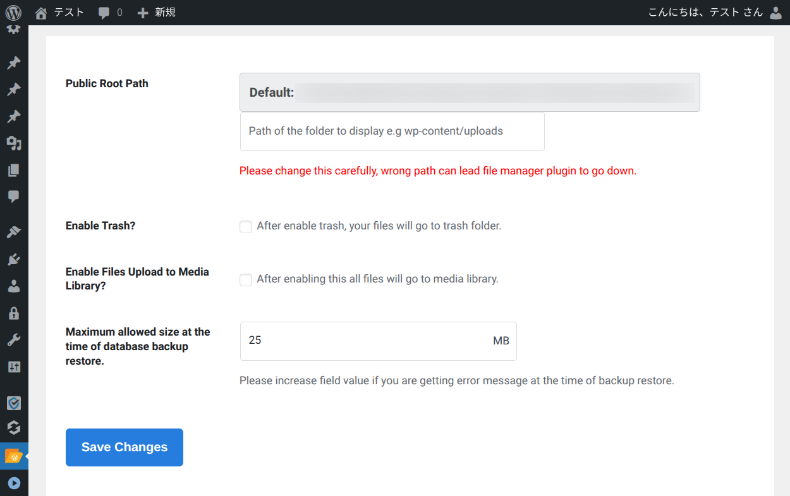Click the red 'Please change this carefully' warning
Screen dimensions: 790x496
click(438, 171)
